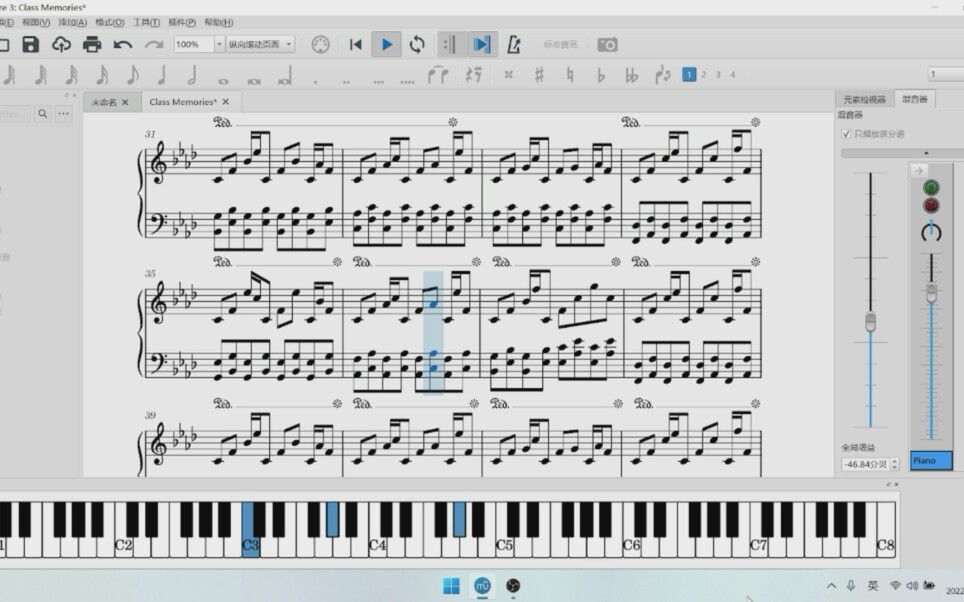Select the longa note duration

pyautogui.click(x=285, y=76)
